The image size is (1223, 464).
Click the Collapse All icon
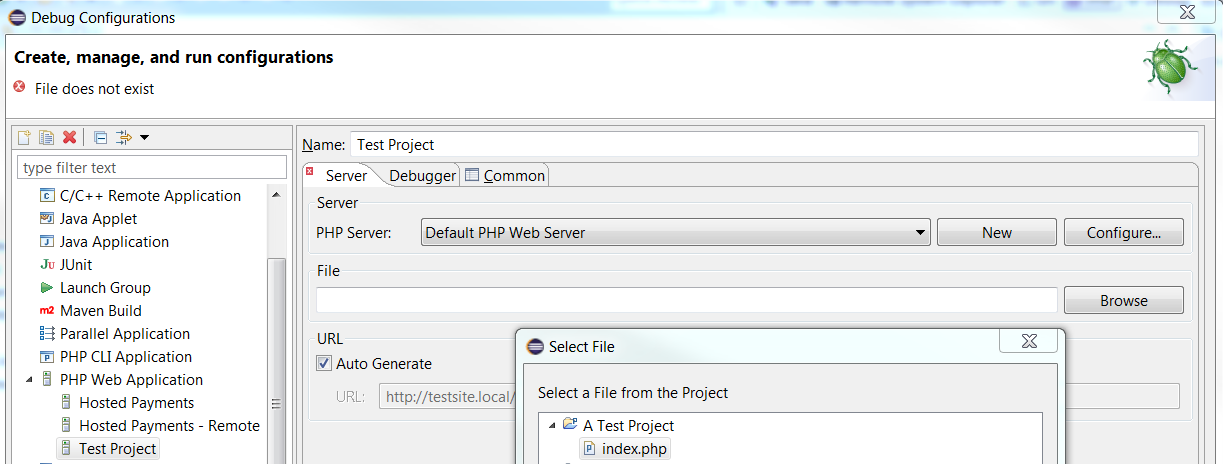(x=100, y=138)
